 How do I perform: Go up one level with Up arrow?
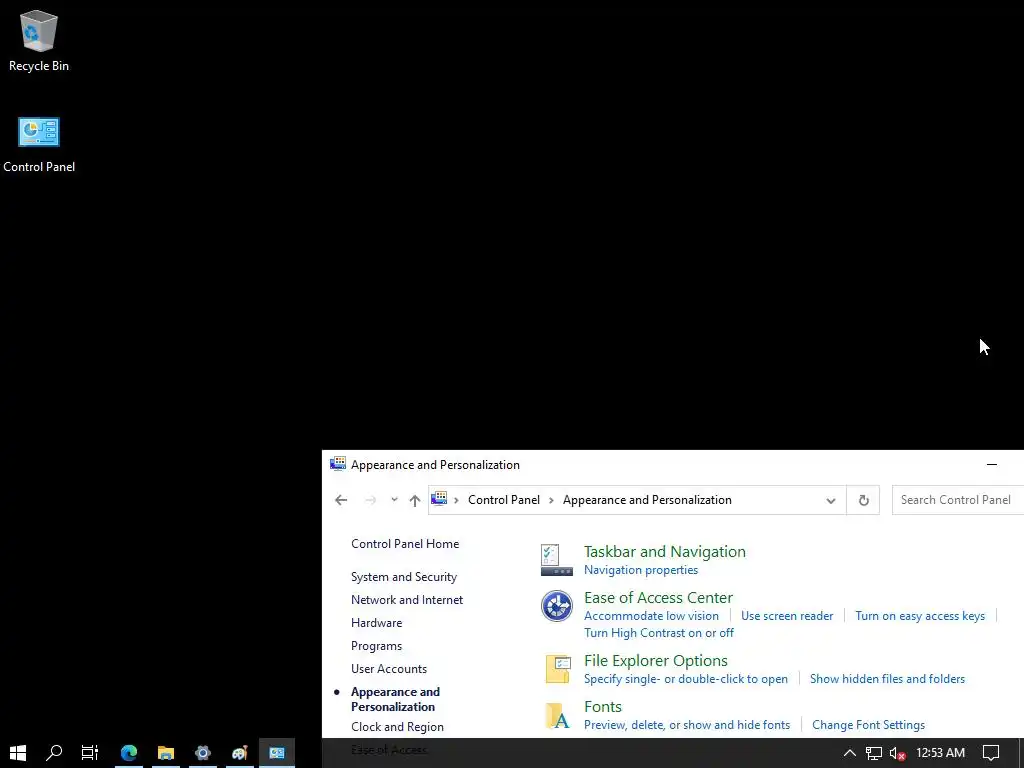click(415, 500)
